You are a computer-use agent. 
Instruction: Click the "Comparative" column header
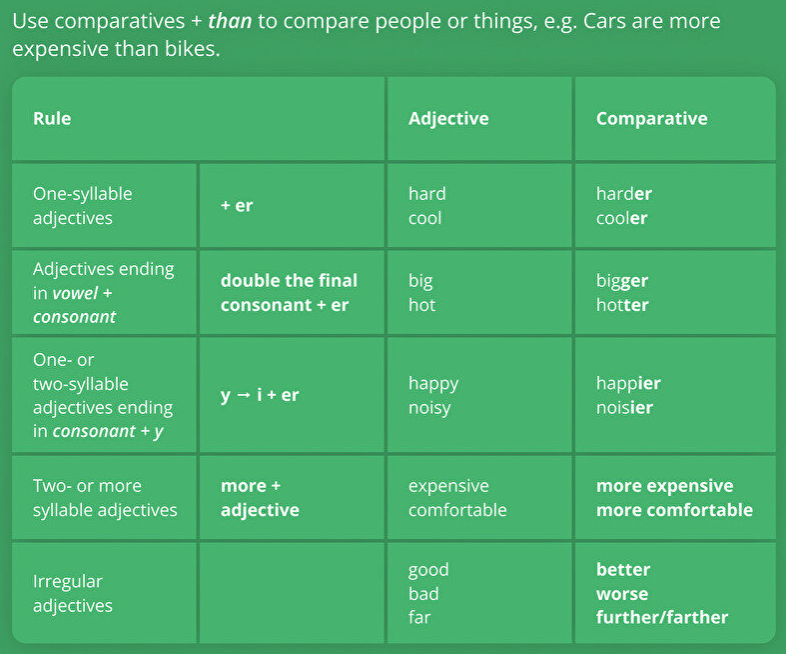coord(651,118)
